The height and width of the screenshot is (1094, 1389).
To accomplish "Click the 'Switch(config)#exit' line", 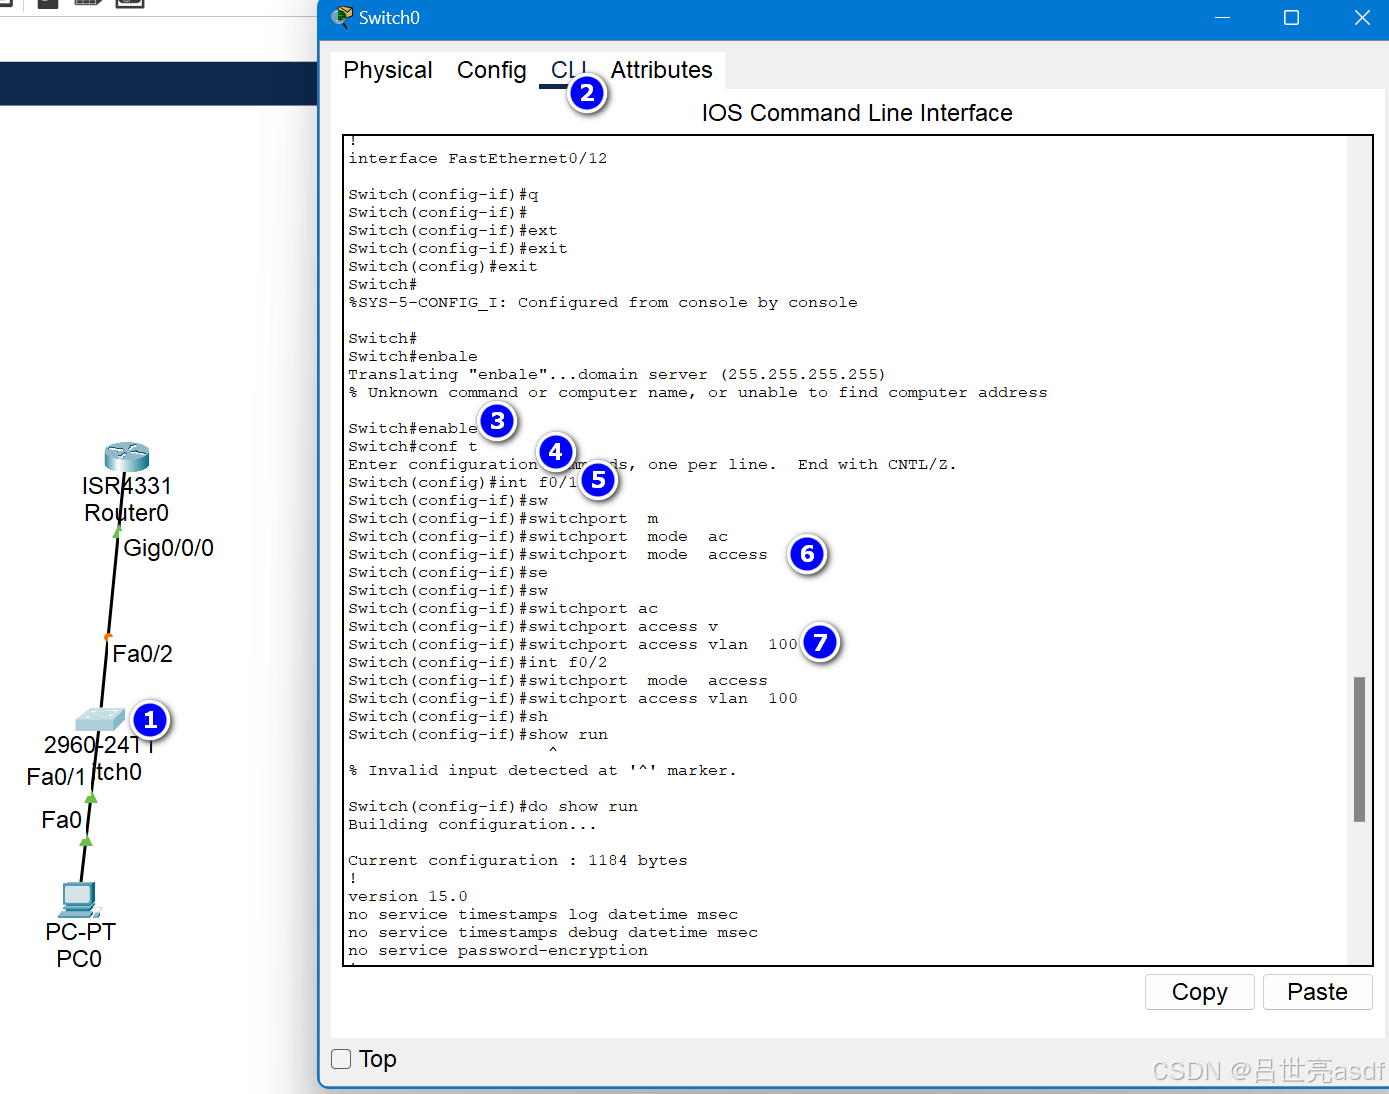I will coord(442,266).
